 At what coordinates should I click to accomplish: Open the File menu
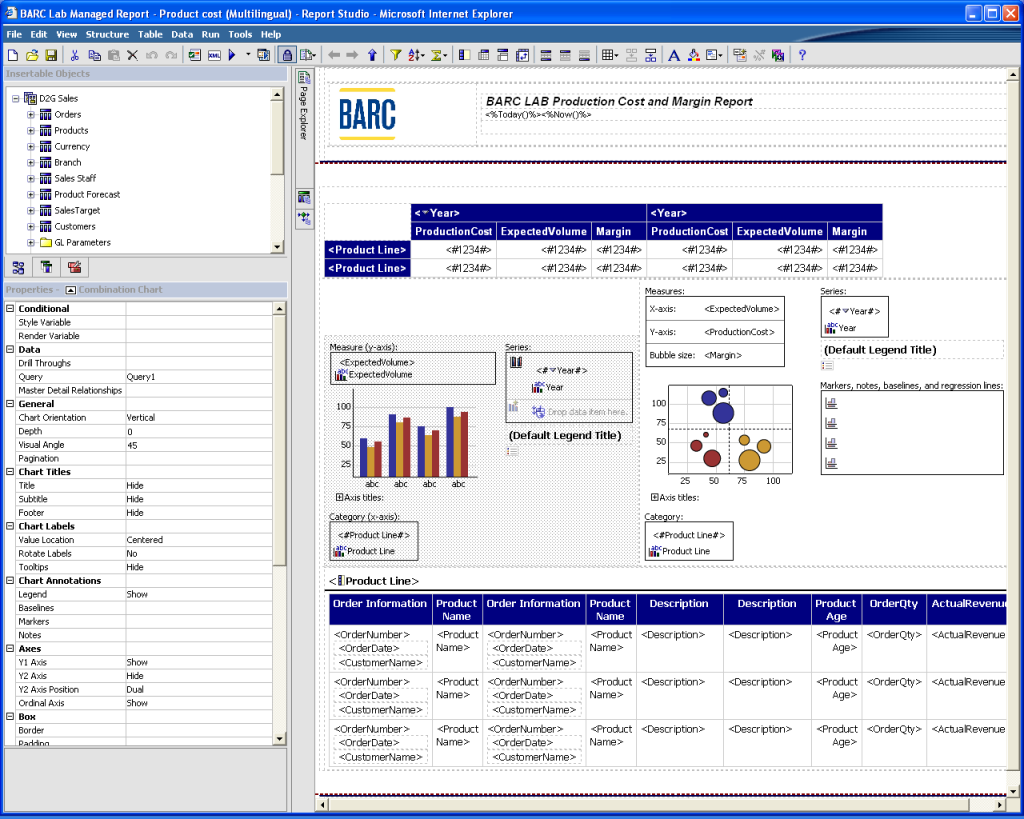[14, 35]
